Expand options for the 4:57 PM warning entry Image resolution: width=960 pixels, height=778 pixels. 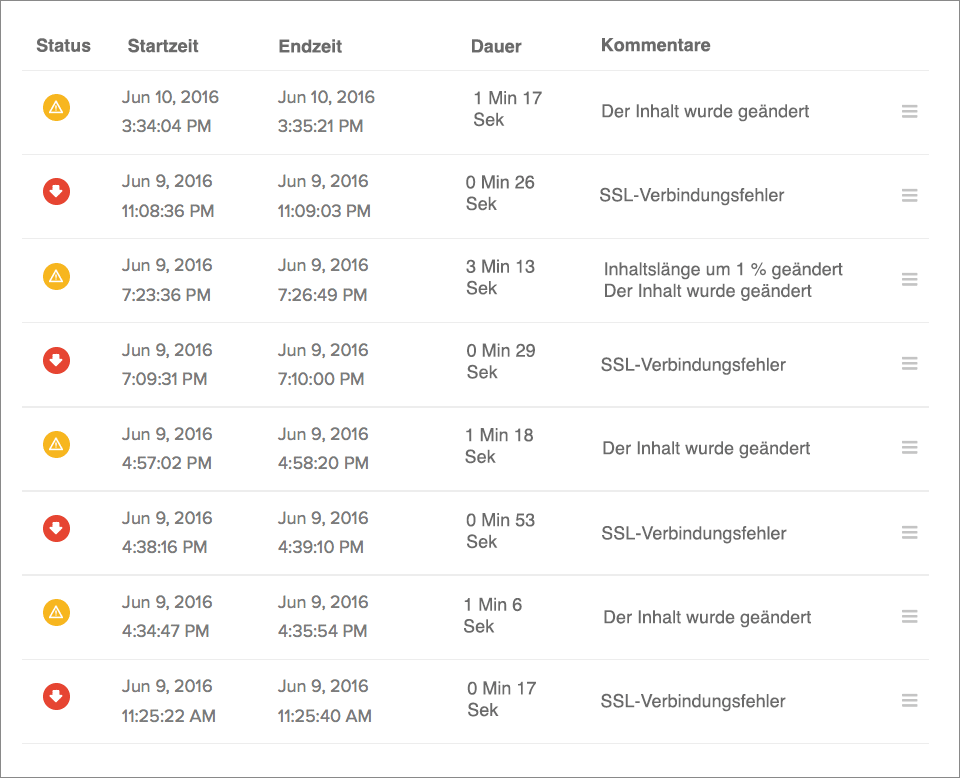pos(909,448)
